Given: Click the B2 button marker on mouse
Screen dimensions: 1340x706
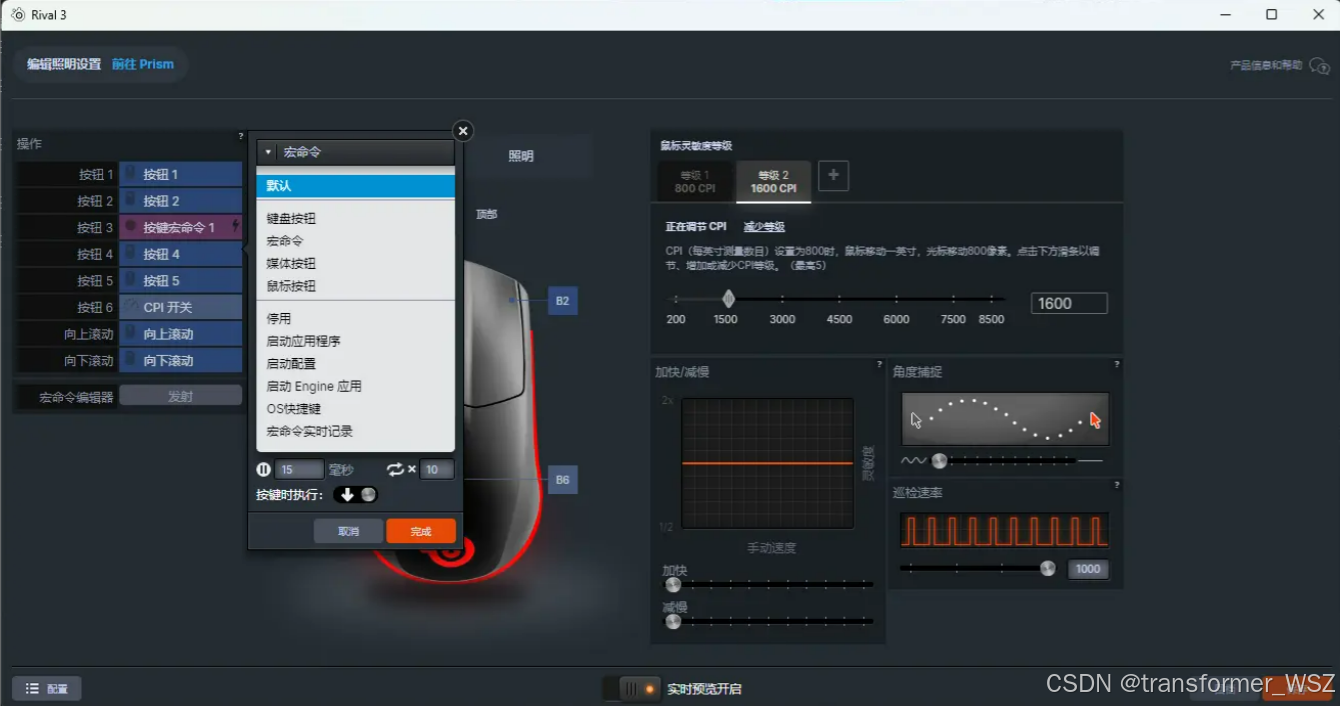Looking at the screenshot, I should coord(562,300).
